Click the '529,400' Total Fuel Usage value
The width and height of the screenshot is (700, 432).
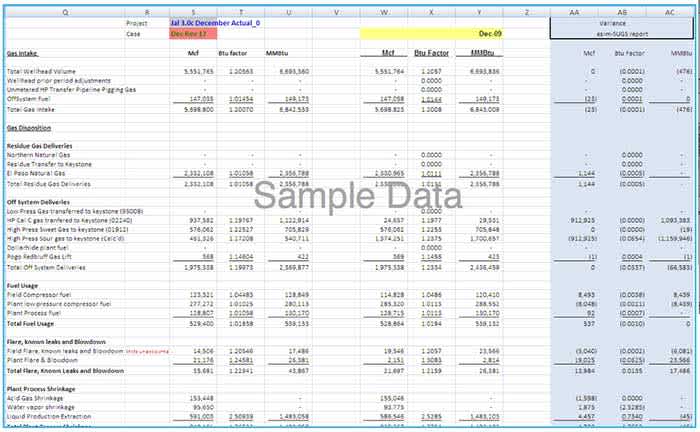point(202,324)
